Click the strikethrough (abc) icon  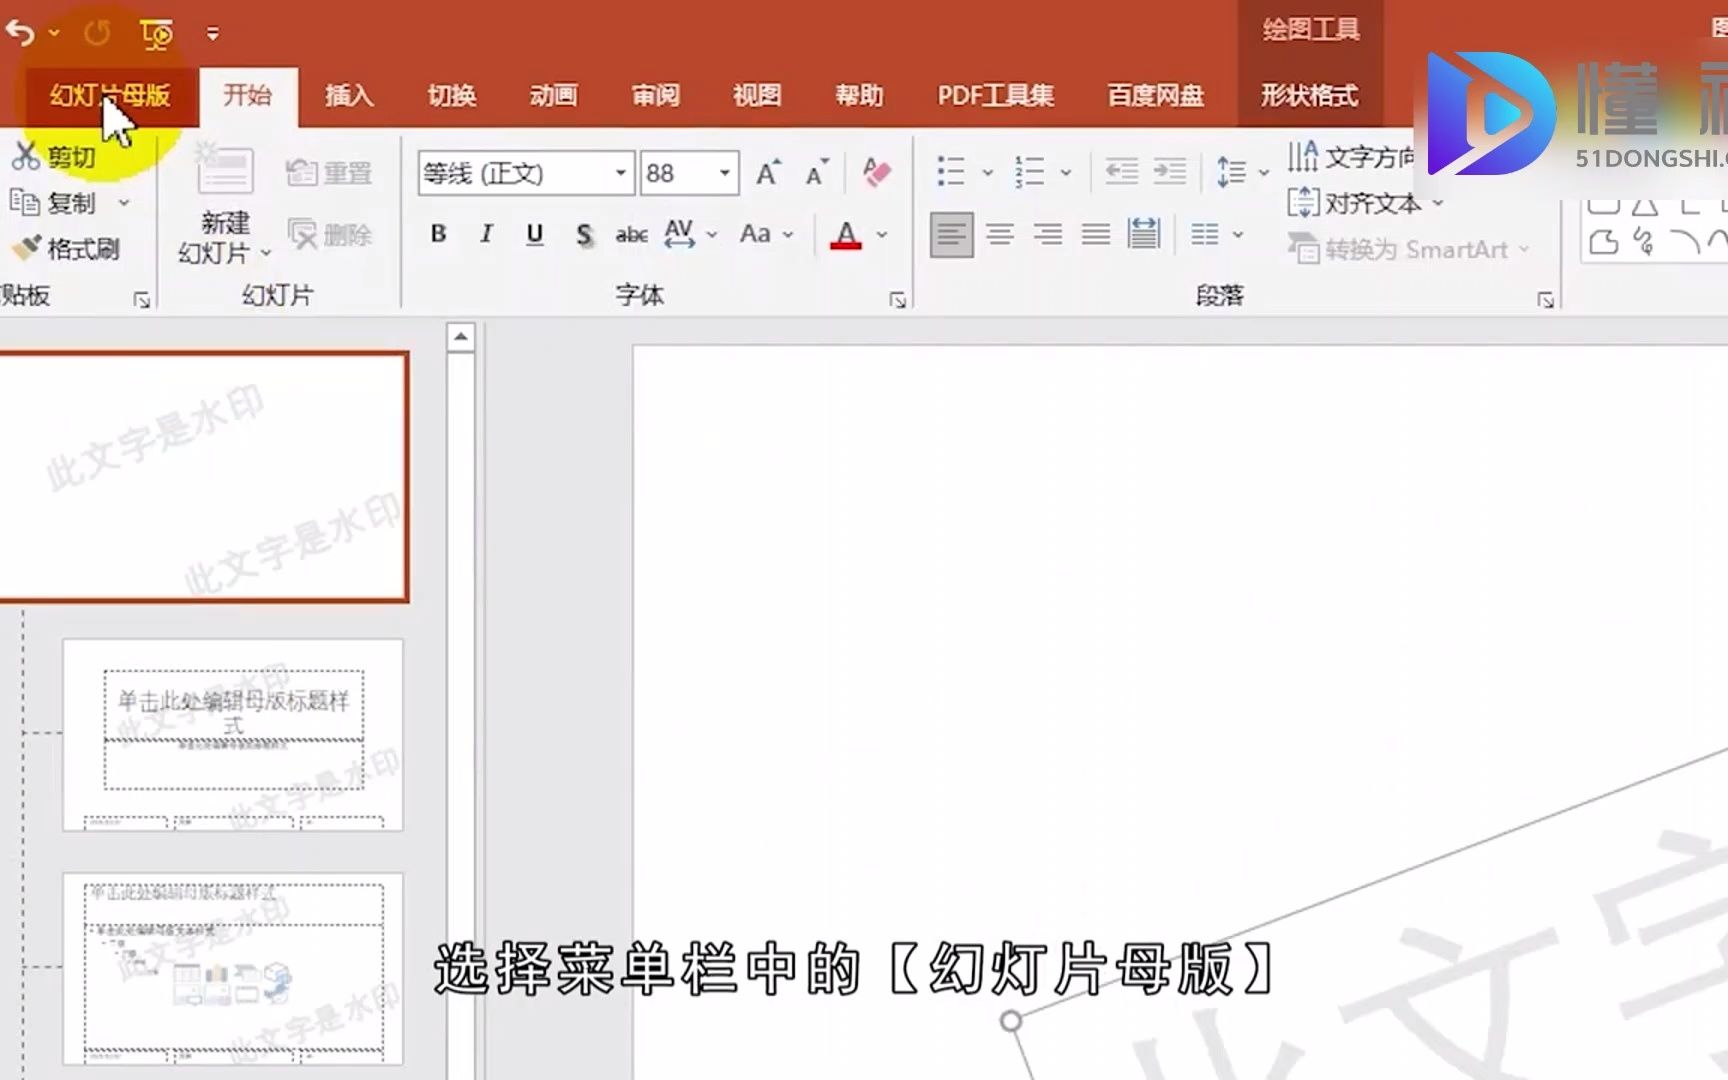click(x=631, y=234)
